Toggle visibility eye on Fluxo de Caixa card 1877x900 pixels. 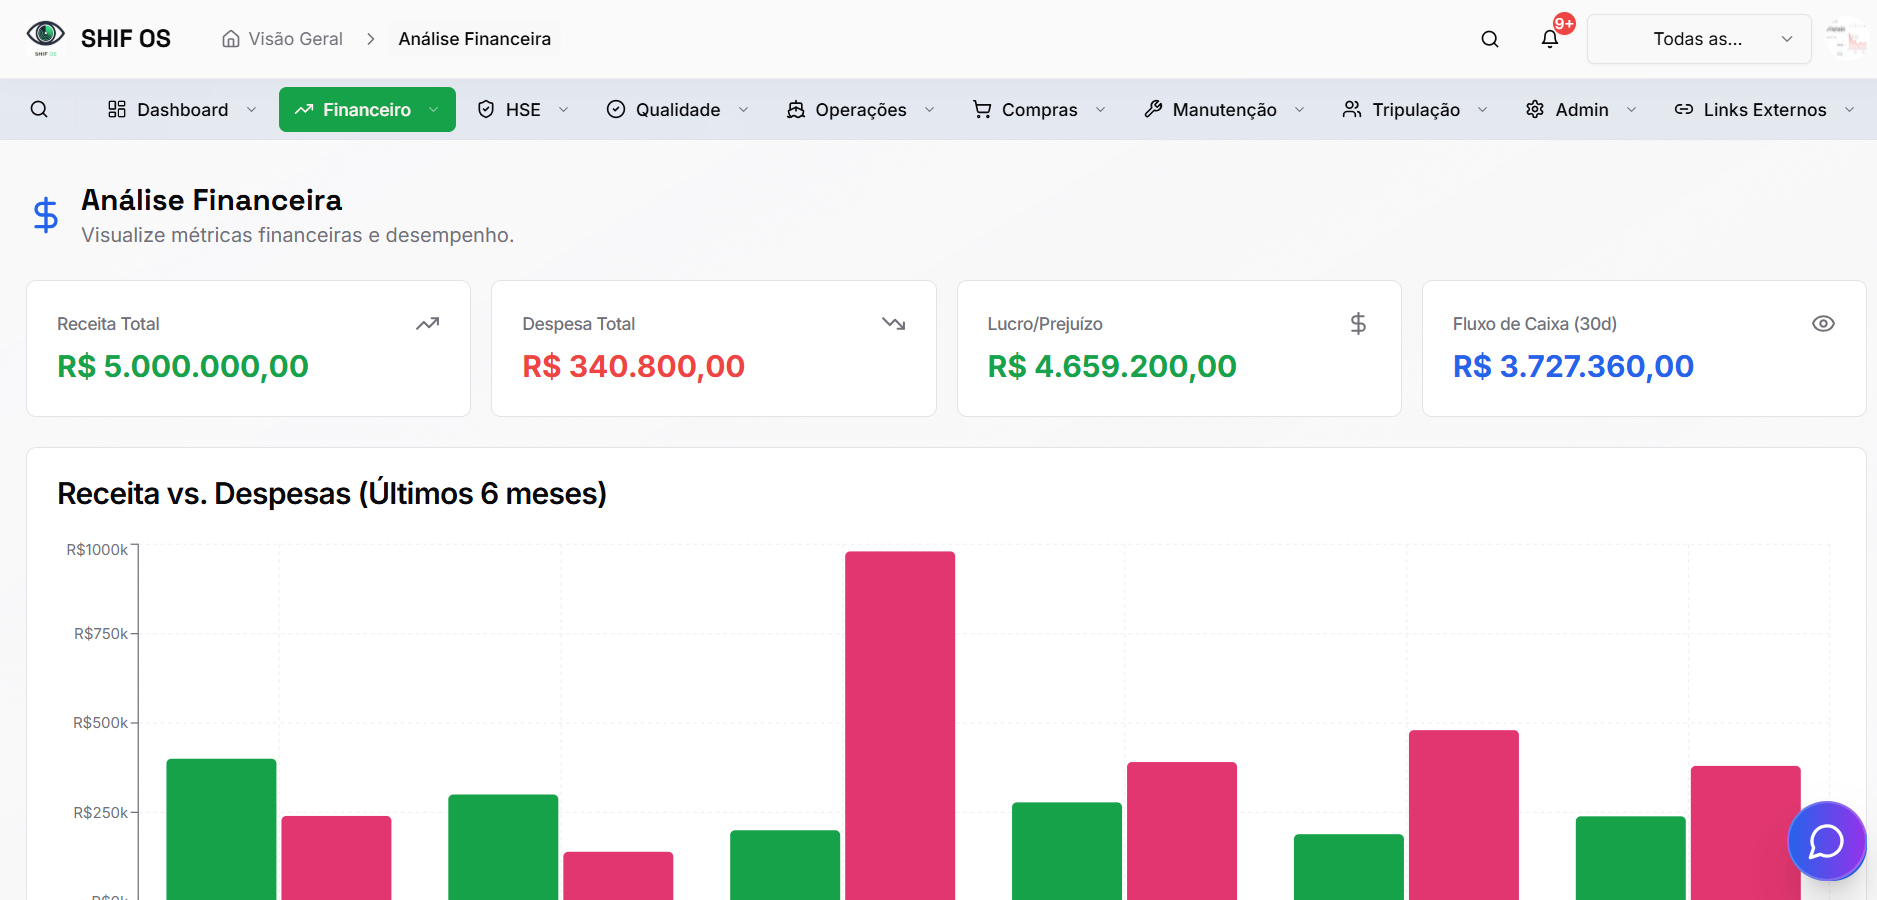[x=1824, y=323]
